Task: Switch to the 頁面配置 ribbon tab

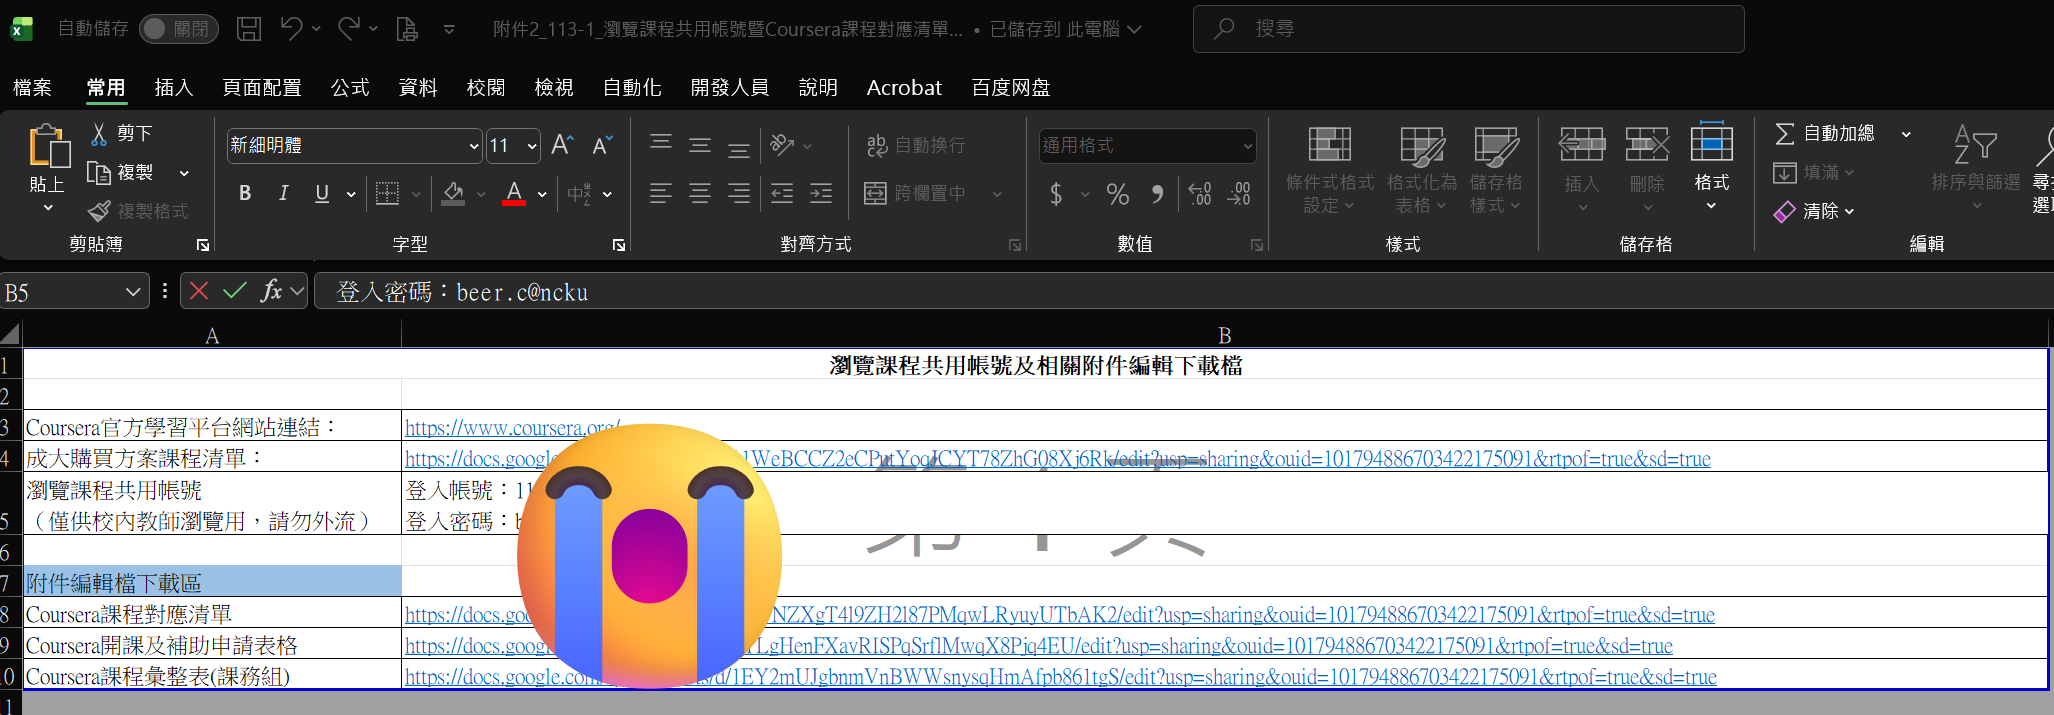Action: pos(262,88)
